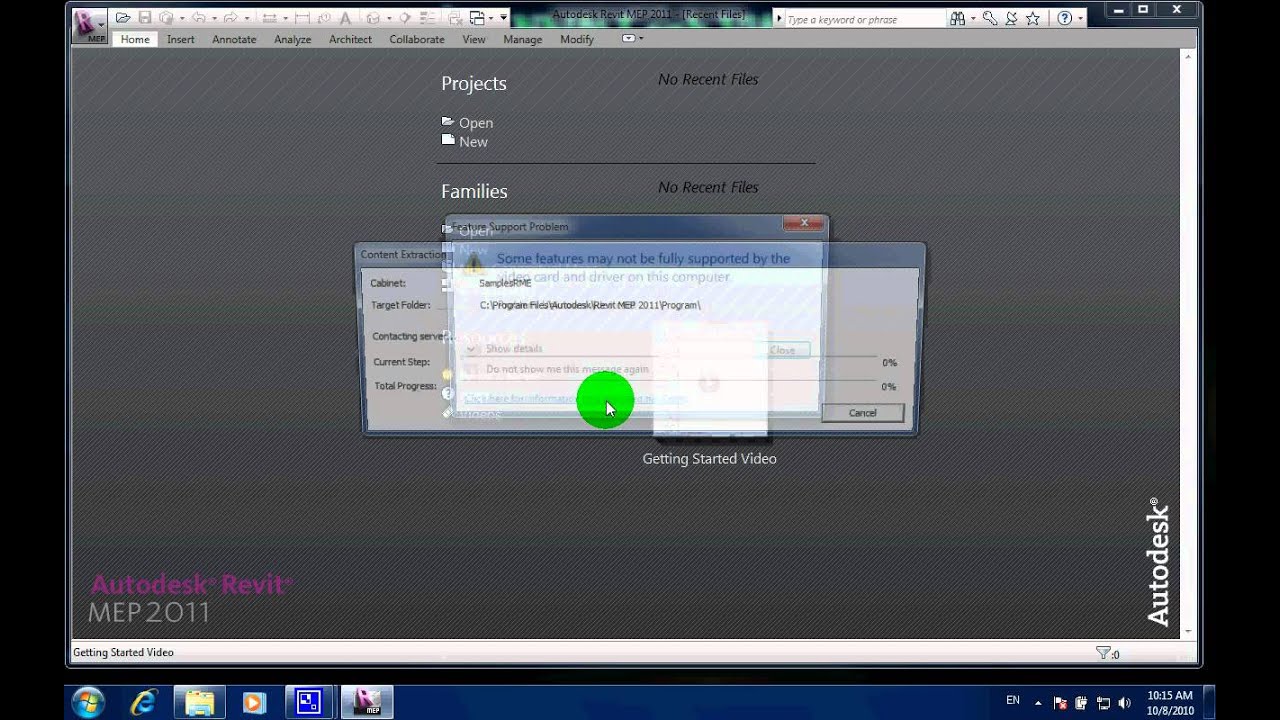1280x720 pixels.
Task: Click the Getting Started Video link
Action: tap(709, 458)
